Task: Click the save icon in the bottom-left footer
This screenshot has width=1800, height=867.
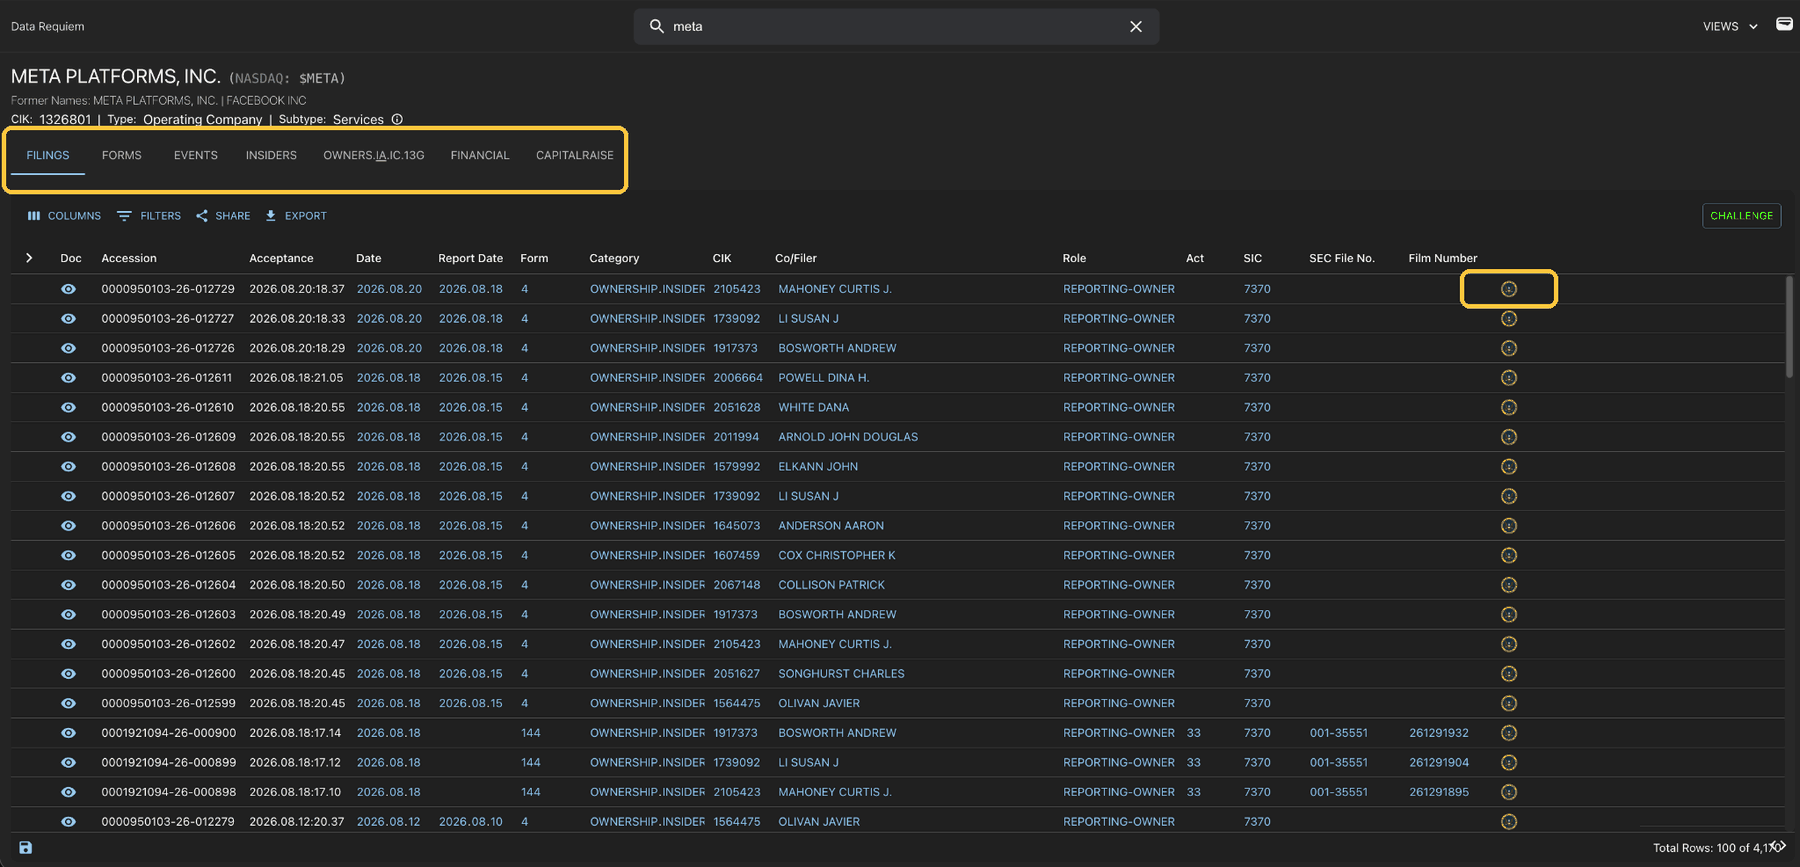Action: [x=26, y=848]
